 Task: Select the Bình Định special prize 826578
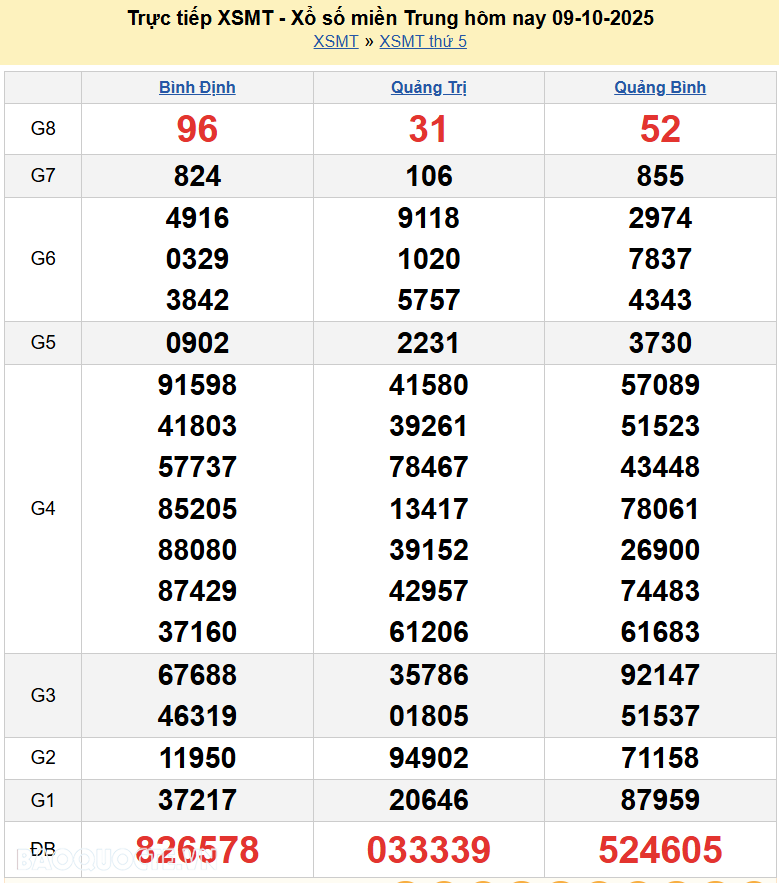click(197, 850)
